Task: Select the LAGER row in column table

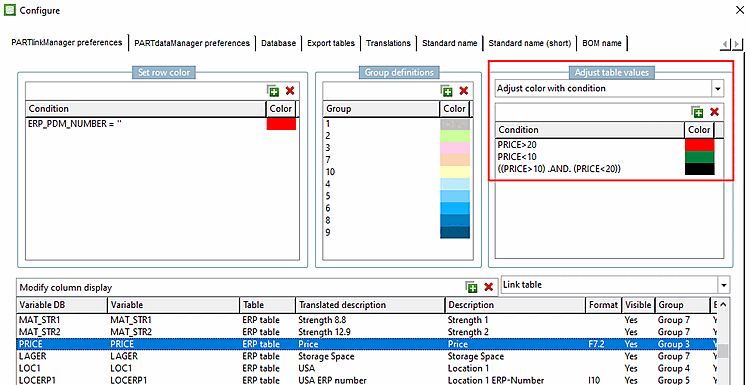Action: point(367,356)
